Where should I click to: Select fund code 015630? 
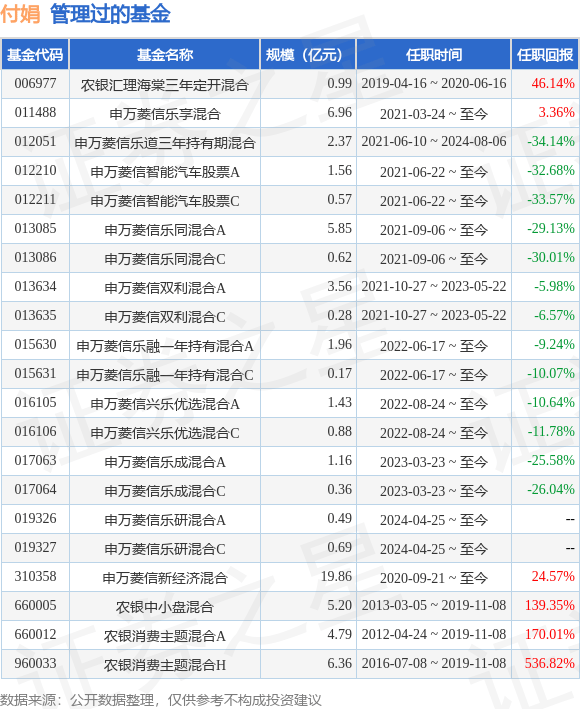coord(35,345)
